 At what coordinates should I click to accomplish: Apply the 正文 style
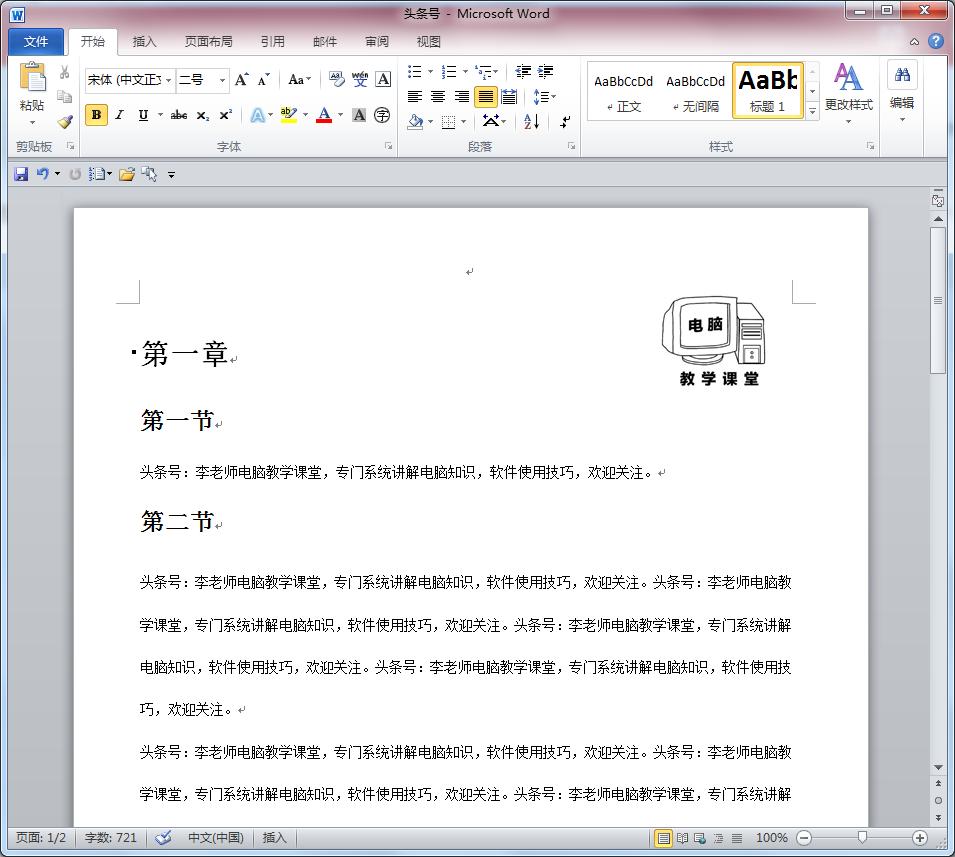(x=624, y=88)
